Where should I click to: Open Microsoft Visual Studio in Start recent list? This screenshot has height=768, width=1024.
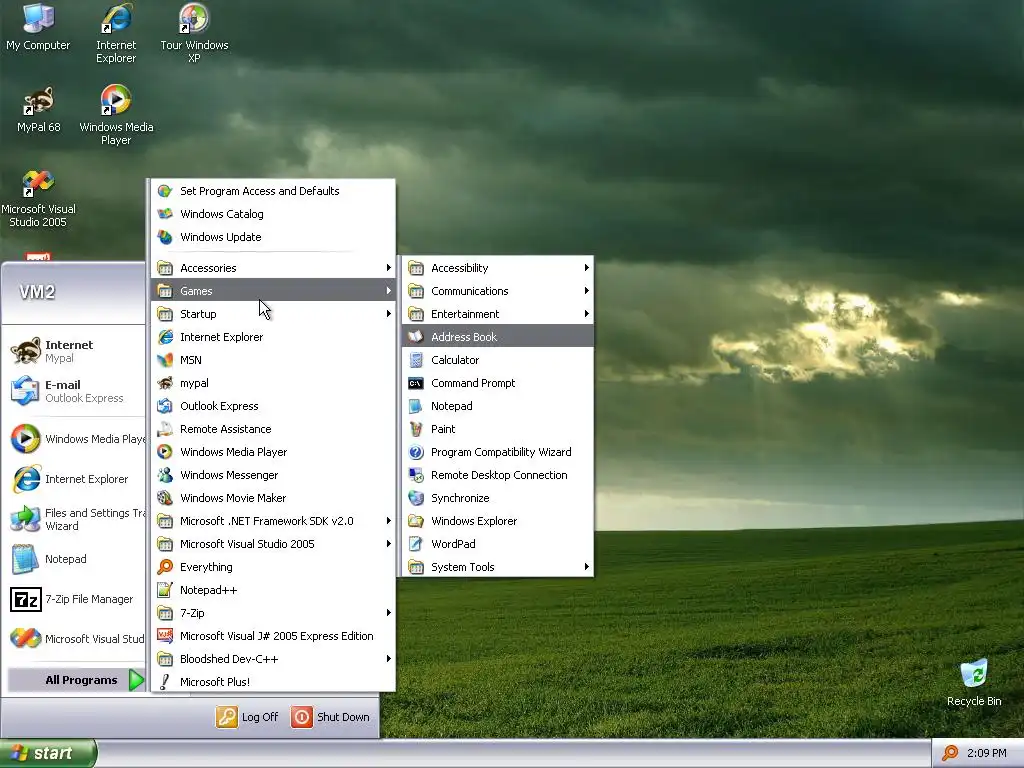coord(74,639)
